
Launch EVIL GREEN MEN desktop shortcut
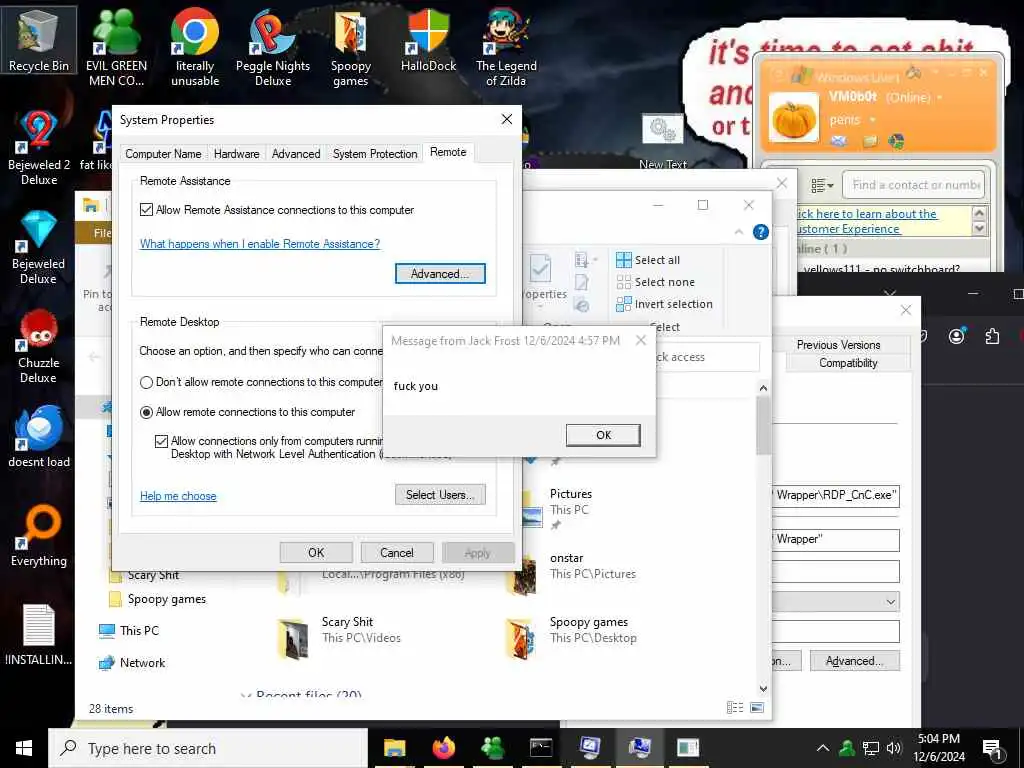coord(116,47)
